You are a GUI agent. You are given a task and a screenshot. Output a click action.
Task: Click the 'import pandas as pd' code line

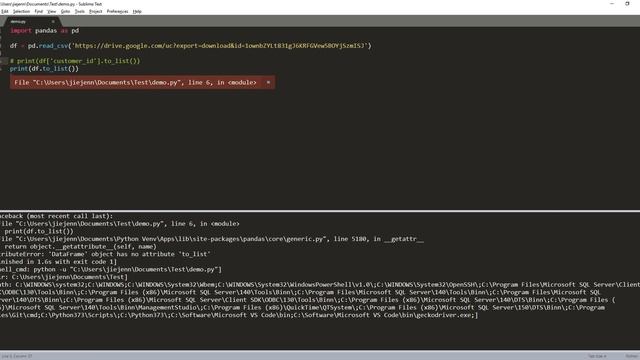[44, 31]
